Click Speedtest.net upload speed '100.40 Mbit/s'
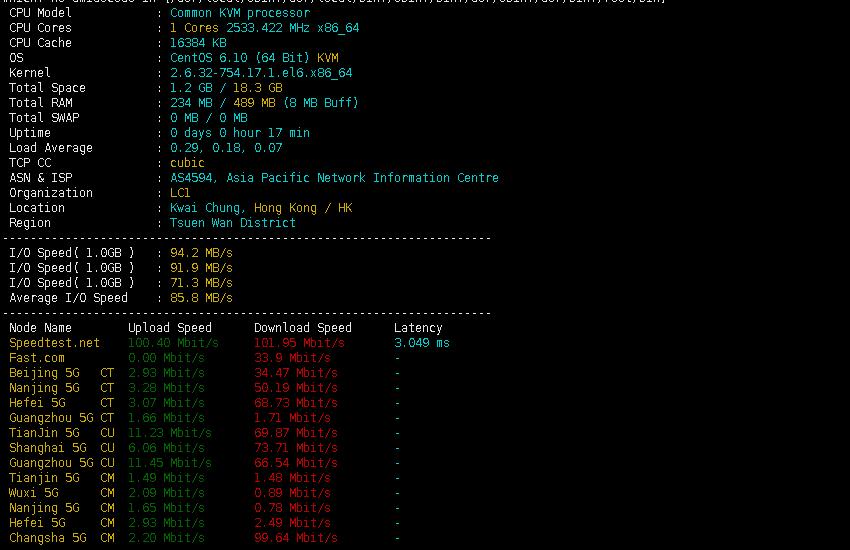Screen dimensions: 850x550 tap(173, 343)
